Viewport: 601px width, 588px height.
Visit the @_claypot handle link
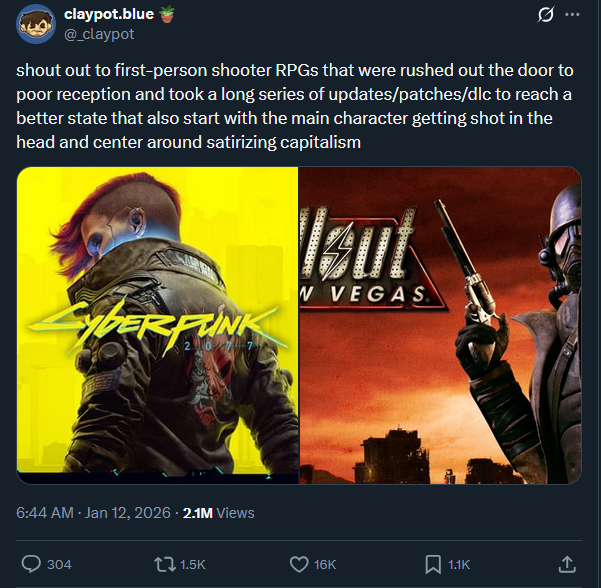[x=99, y=34]
